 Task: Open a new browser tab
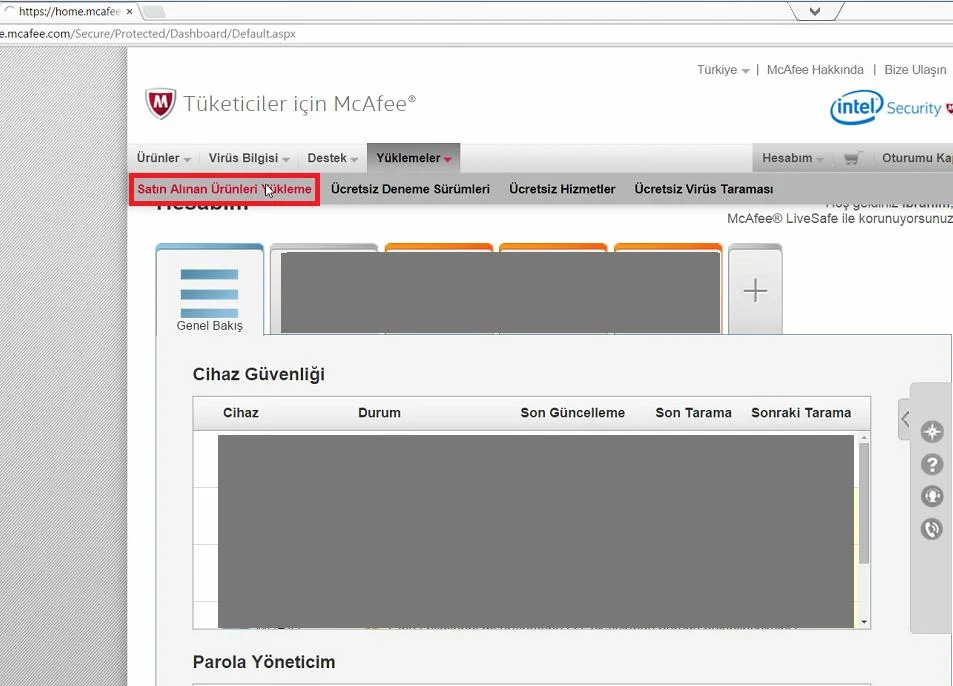point(153,11)
